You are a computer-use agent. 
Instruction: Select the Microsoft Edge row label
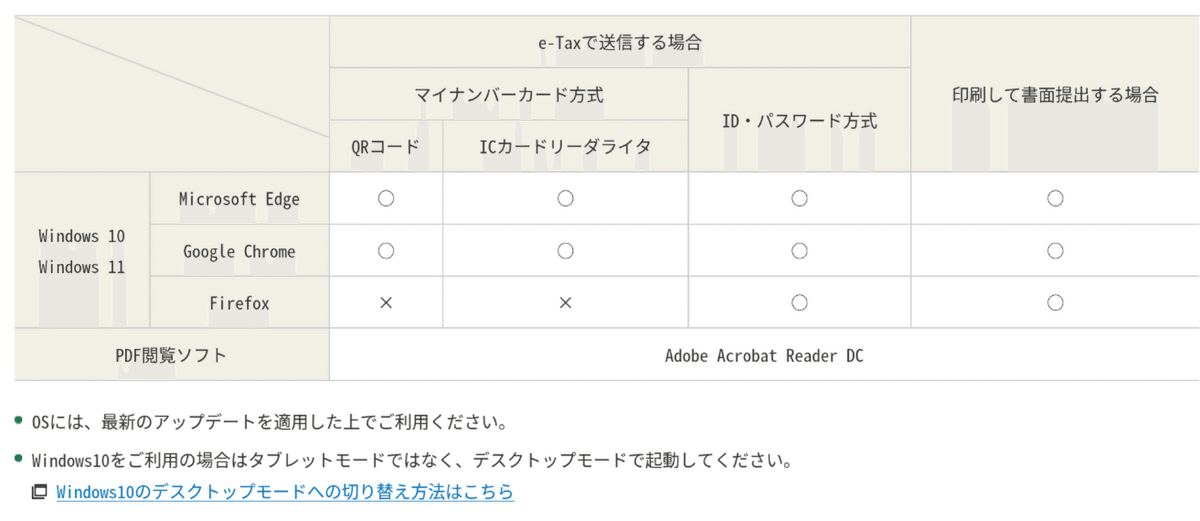[x=239, y=198]
